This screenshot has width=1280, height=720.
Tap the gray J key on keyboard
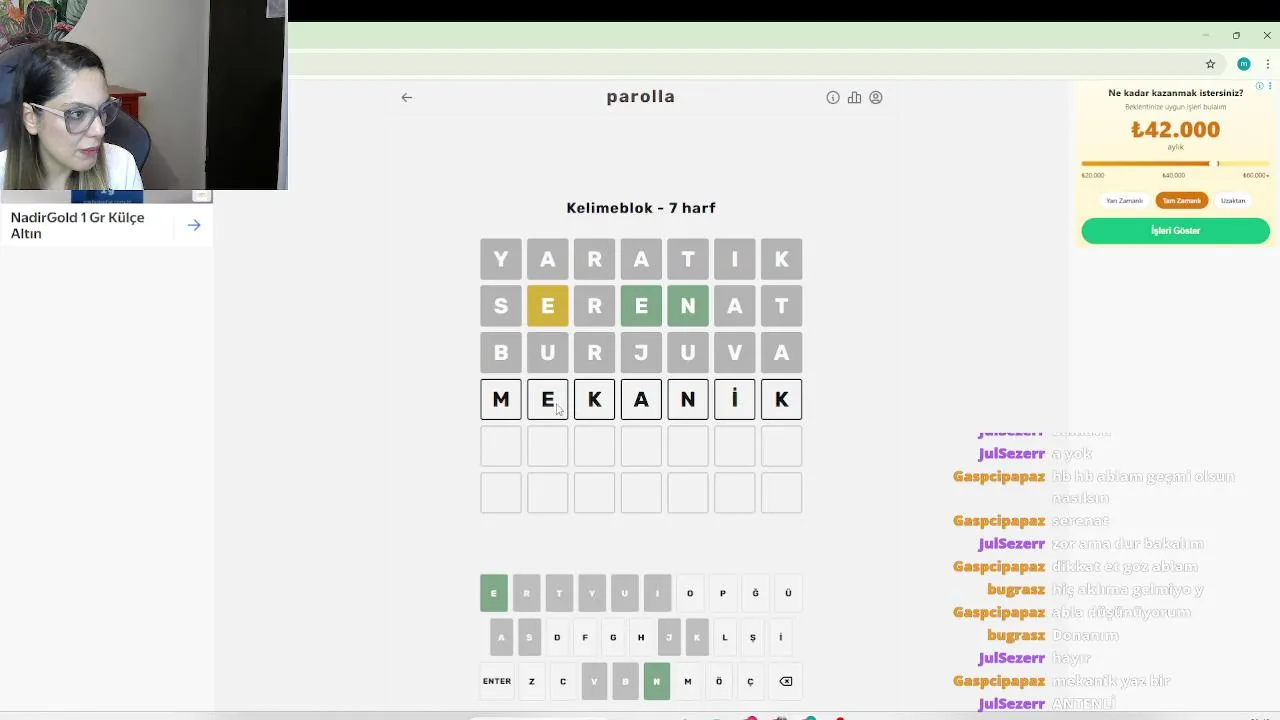coord(669,637)
